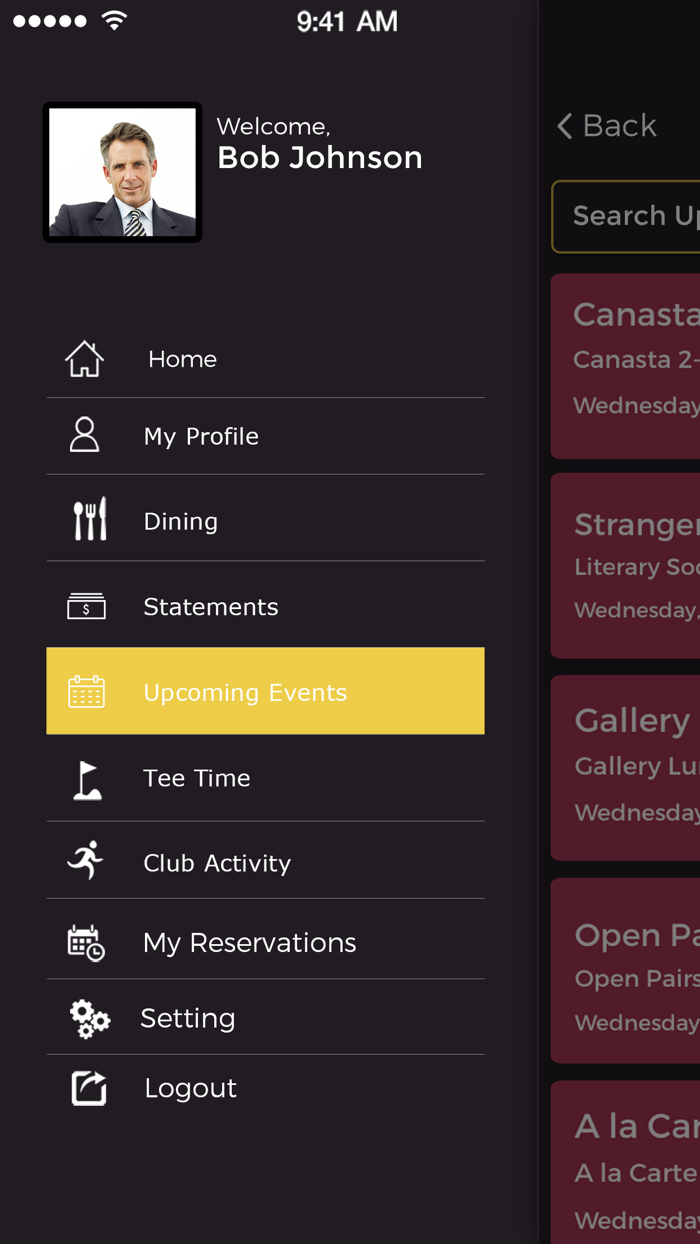Open the Home menu item
Viewport: 700px width, 1244px height.
click(x=182, y=359)
